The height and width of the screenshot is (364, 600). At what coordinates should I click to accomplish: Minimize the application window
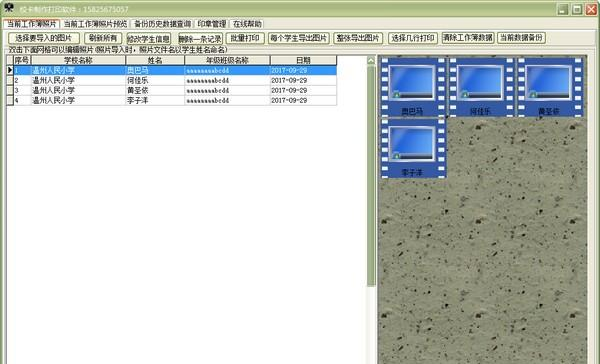tap(562, 9)
